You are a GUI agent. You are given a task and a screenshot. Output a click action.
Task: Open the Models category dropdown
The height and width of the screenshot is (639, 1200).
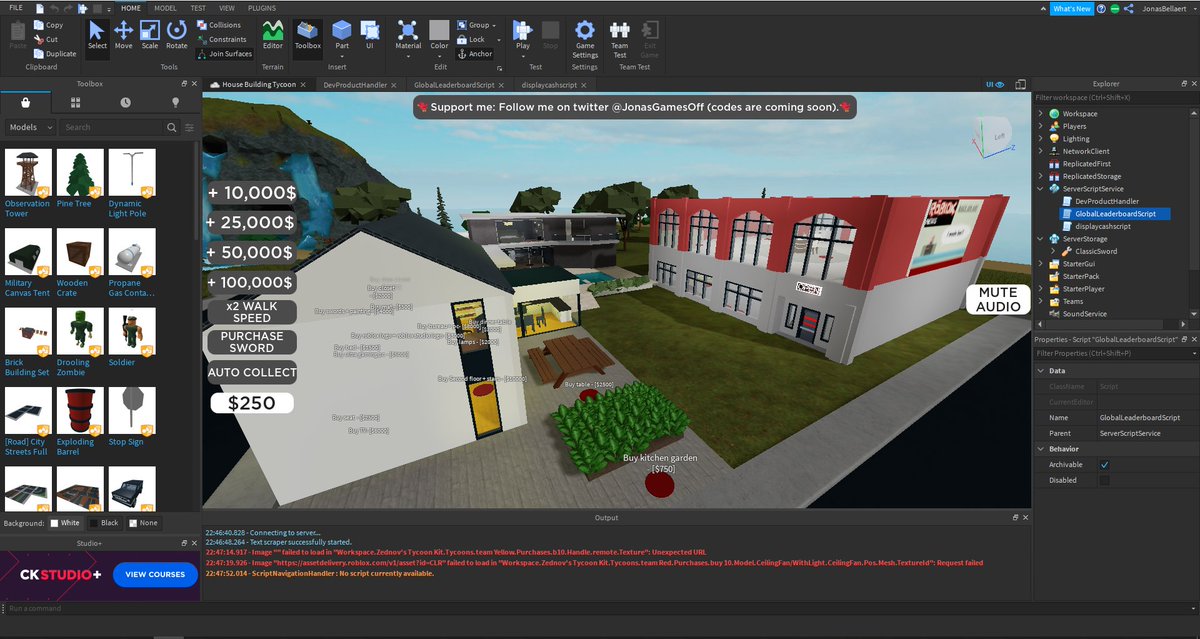pyautogui.click(x=29, y=127)
